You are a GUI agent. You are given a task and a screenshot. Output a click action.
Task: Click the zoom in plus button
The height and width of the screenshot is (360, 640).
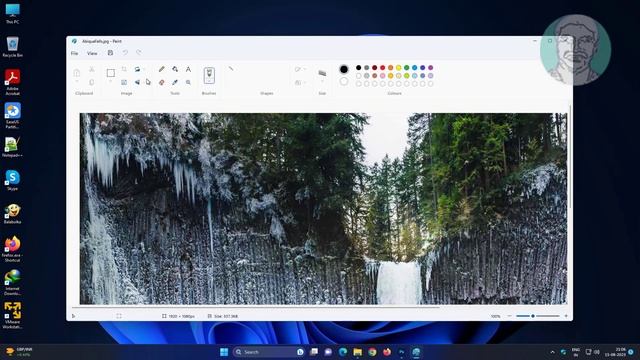click(x=566, y=316)
